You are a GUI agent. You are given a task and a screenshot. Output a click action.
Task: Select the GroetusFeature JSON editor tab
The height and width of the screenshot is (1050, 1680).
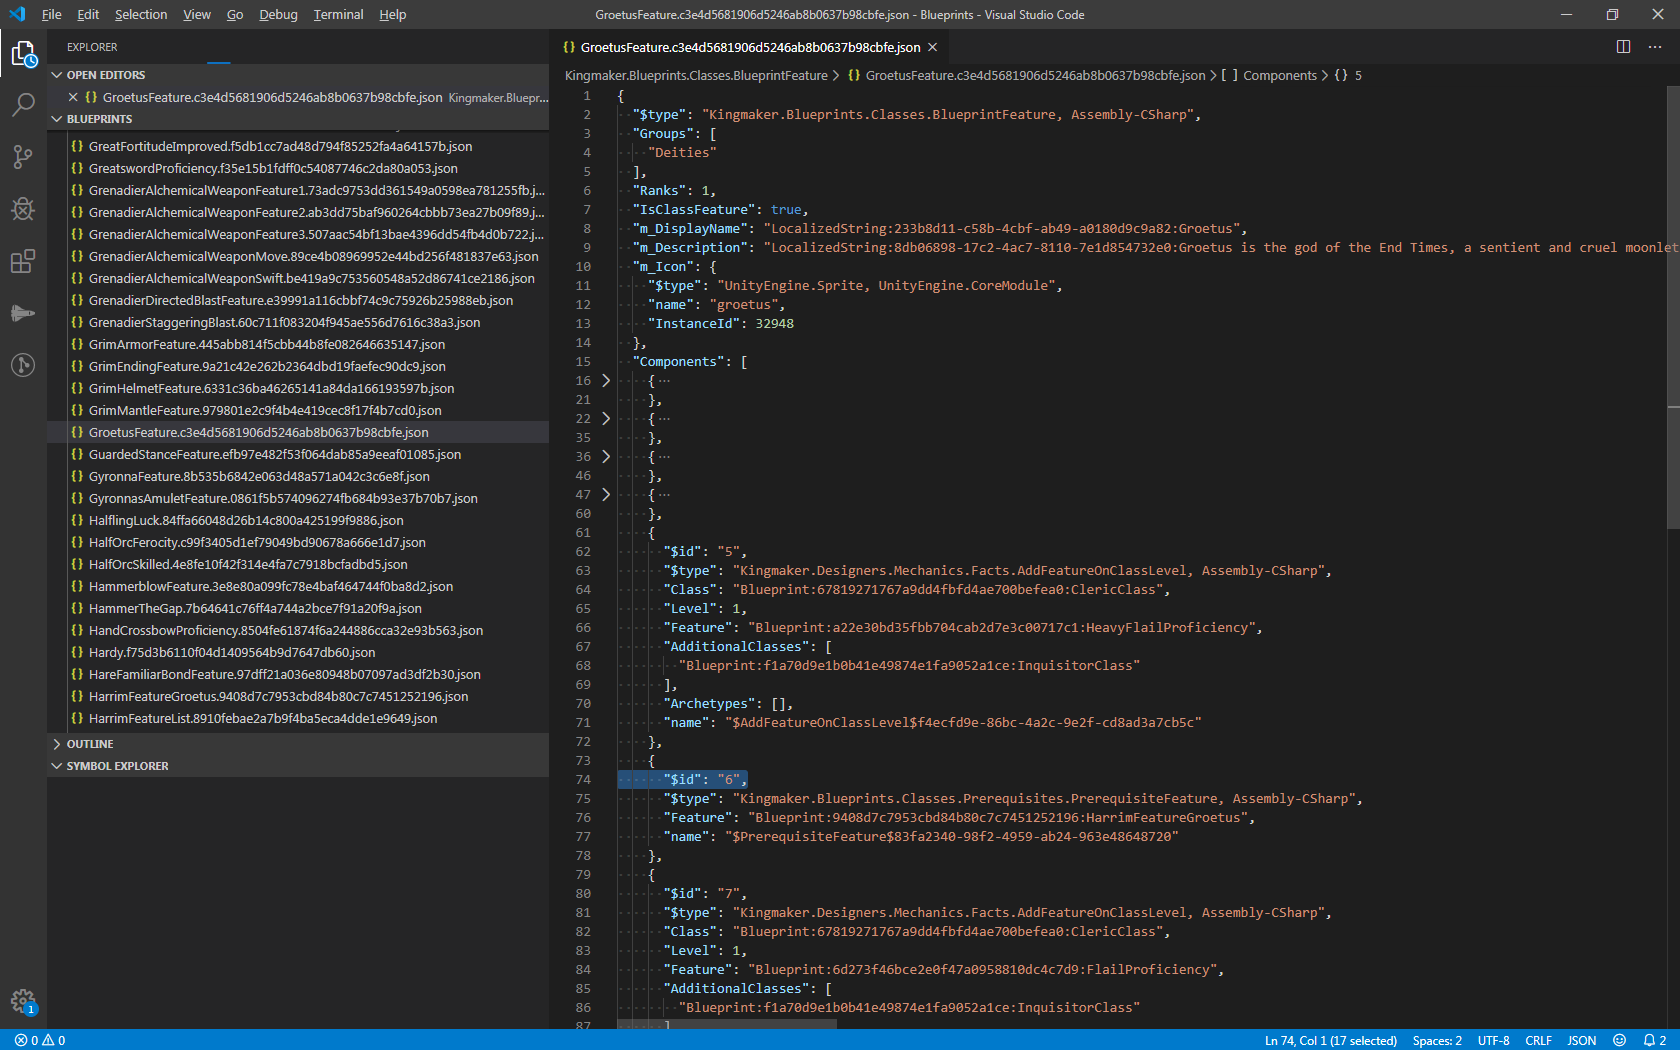750,47
